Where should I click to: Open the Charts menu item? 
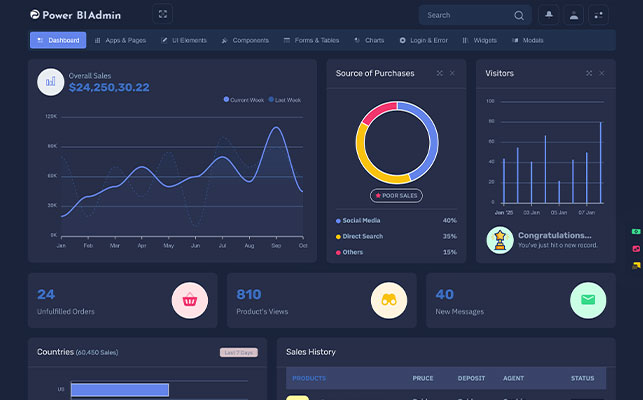point(369,40)
